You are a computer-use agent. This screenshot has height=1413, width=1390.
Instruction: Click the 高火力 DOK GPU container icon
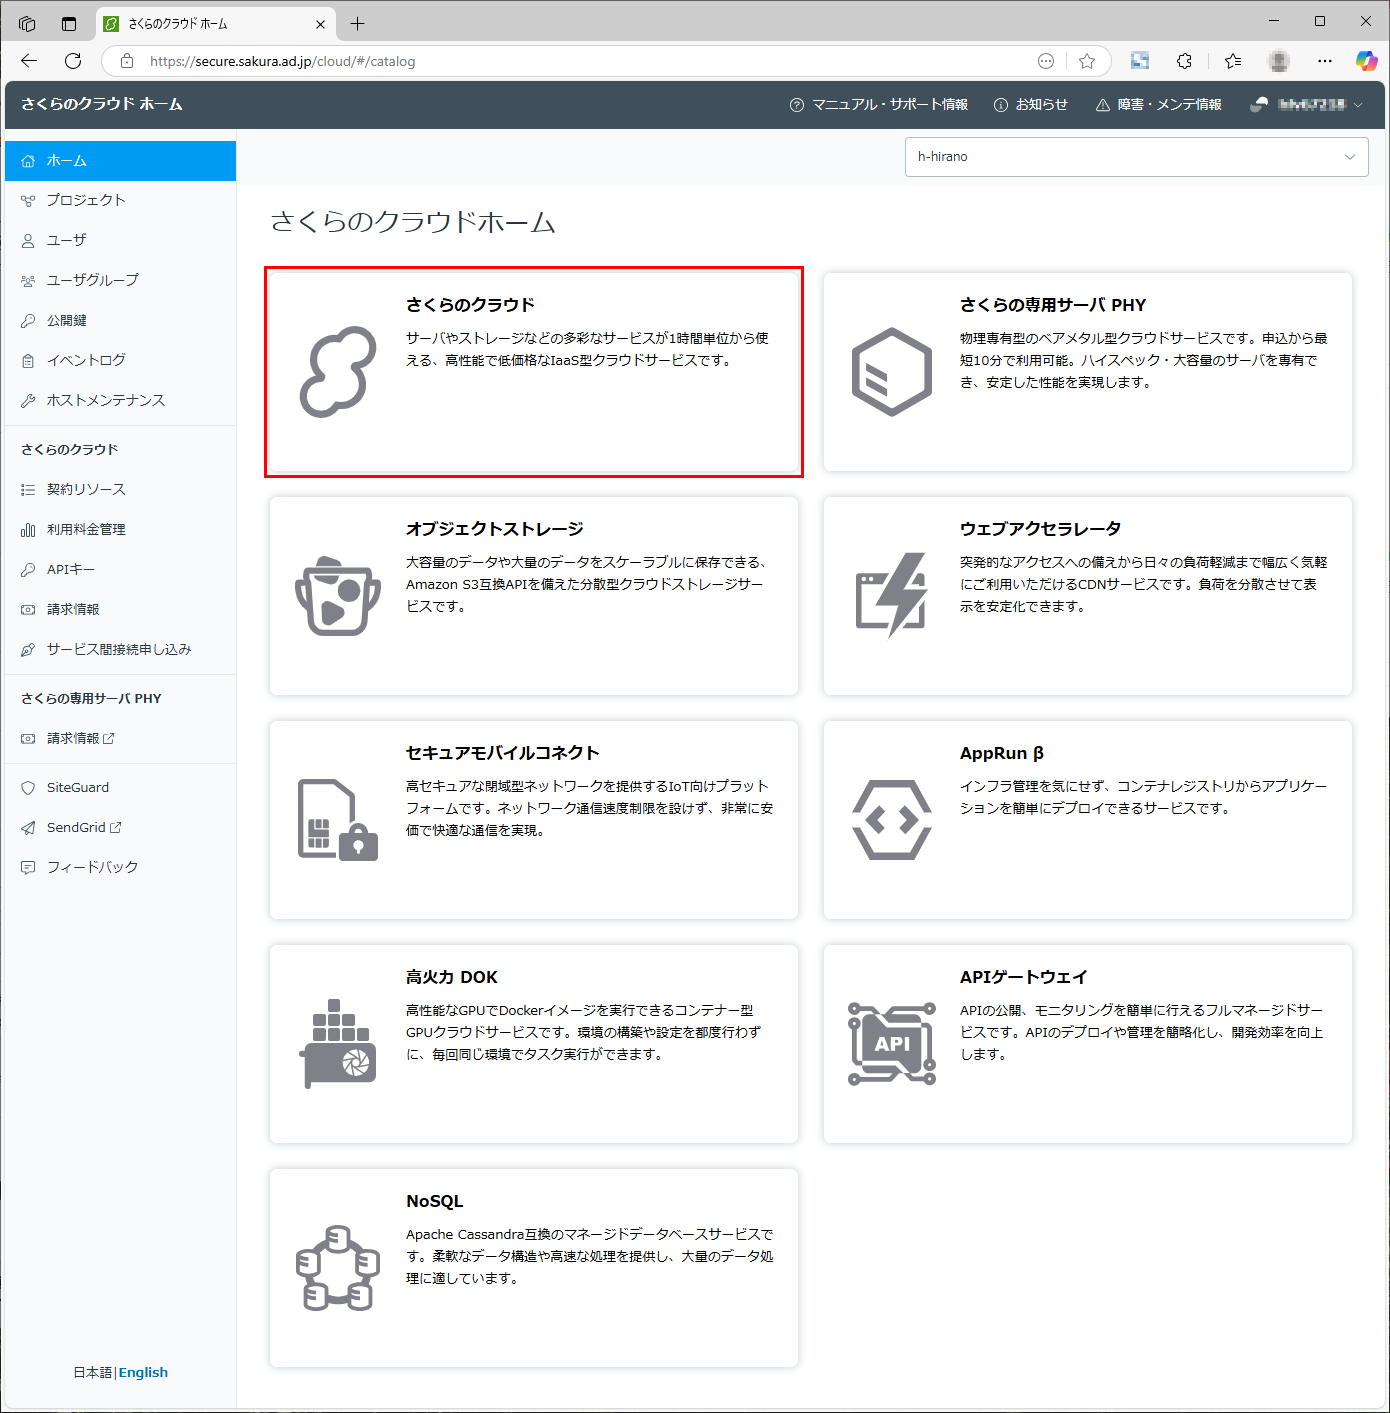coord(338,1044)
